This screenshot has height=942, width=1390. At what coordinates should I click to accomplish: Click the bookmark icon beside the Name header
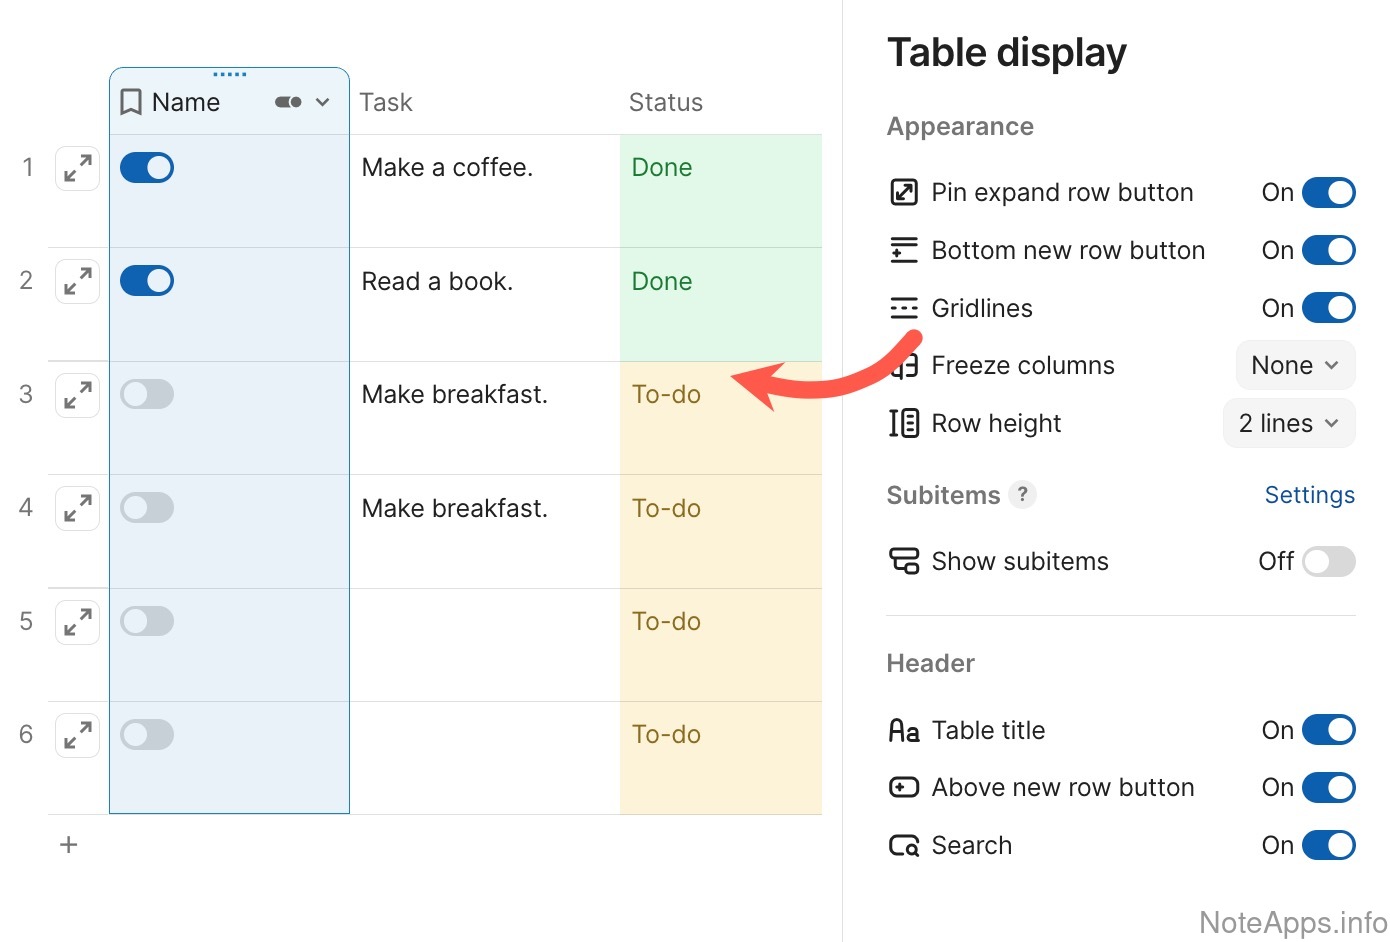(x=131, y=102)
